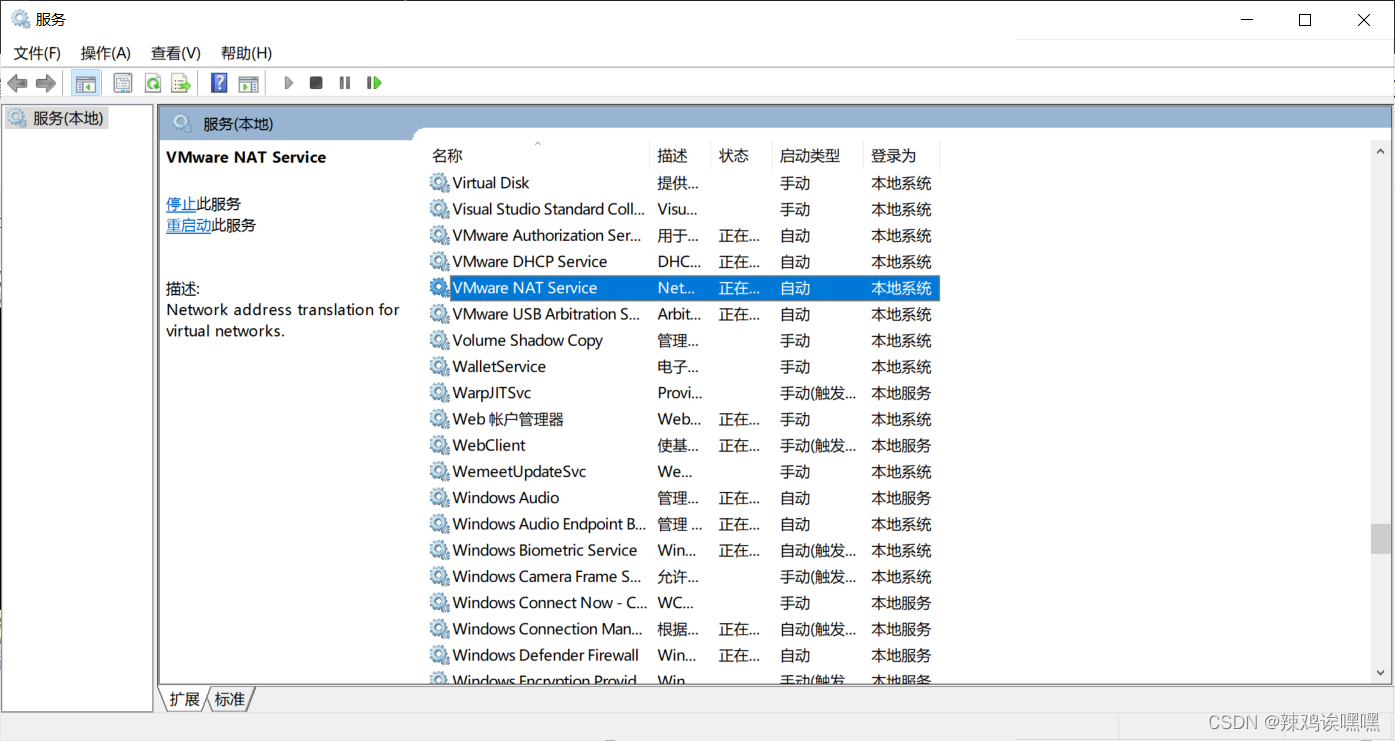
Task: Click the gear icon beside Windows Defender Firewall
Action: coord(439,655)
